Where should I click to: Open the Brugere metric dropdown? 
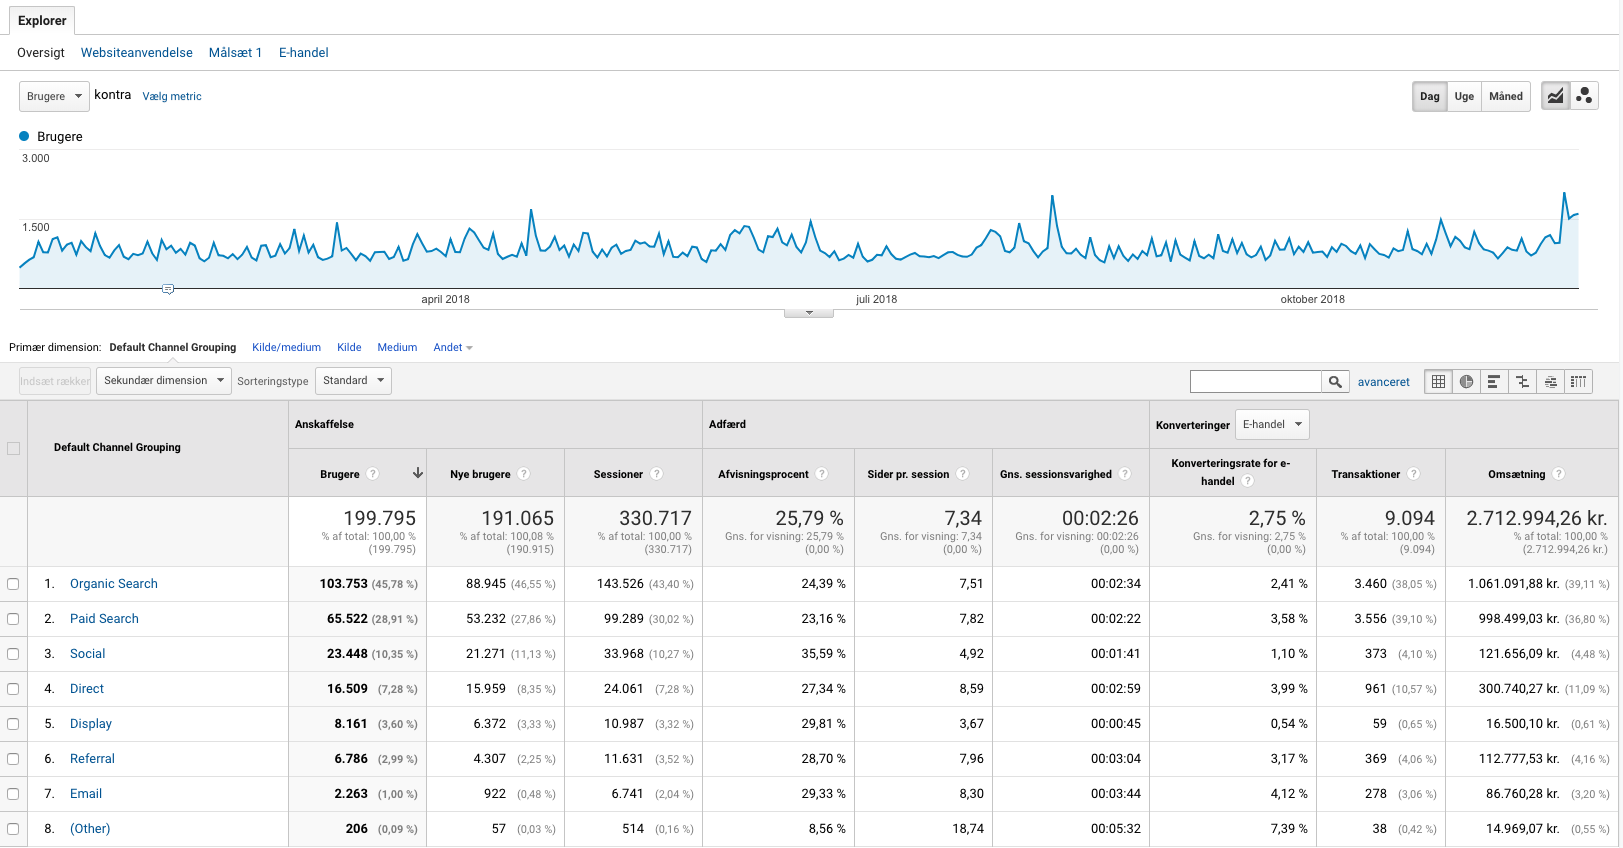pos(54,96)
